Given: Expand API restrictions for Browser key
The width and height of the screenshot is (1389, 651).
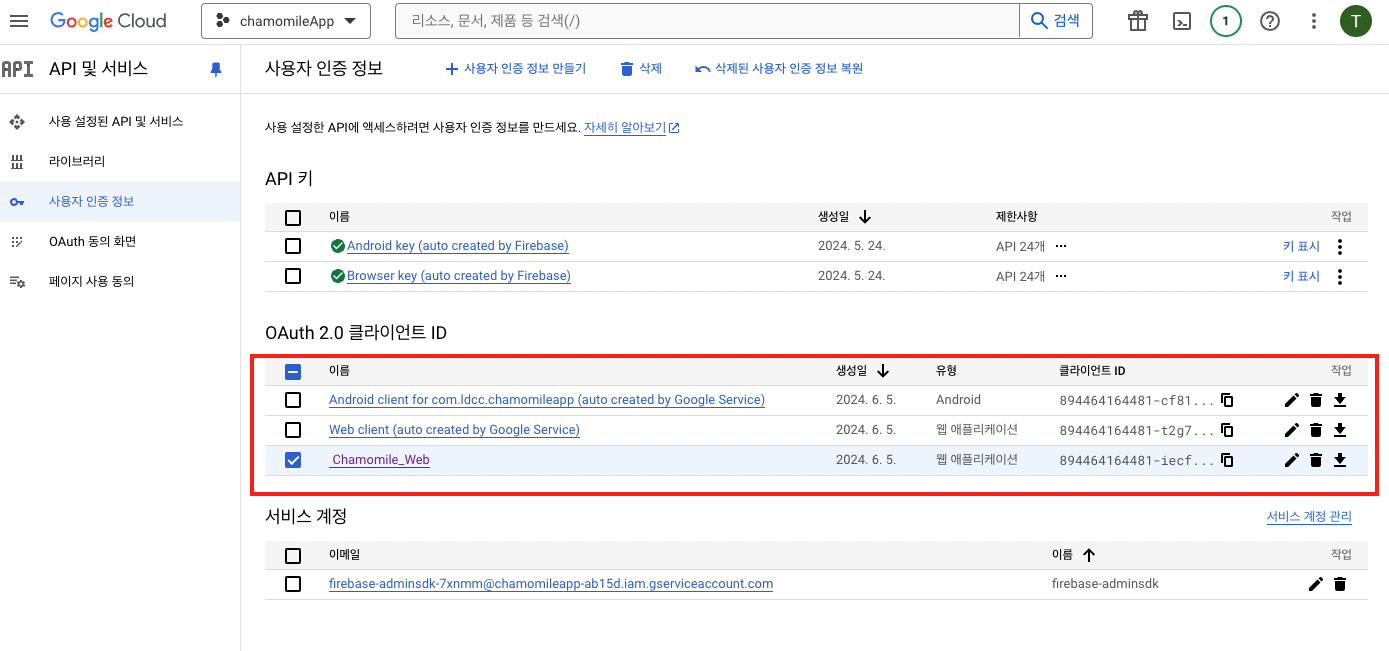Looking at the screenshot, I should tap(1061, 276).
